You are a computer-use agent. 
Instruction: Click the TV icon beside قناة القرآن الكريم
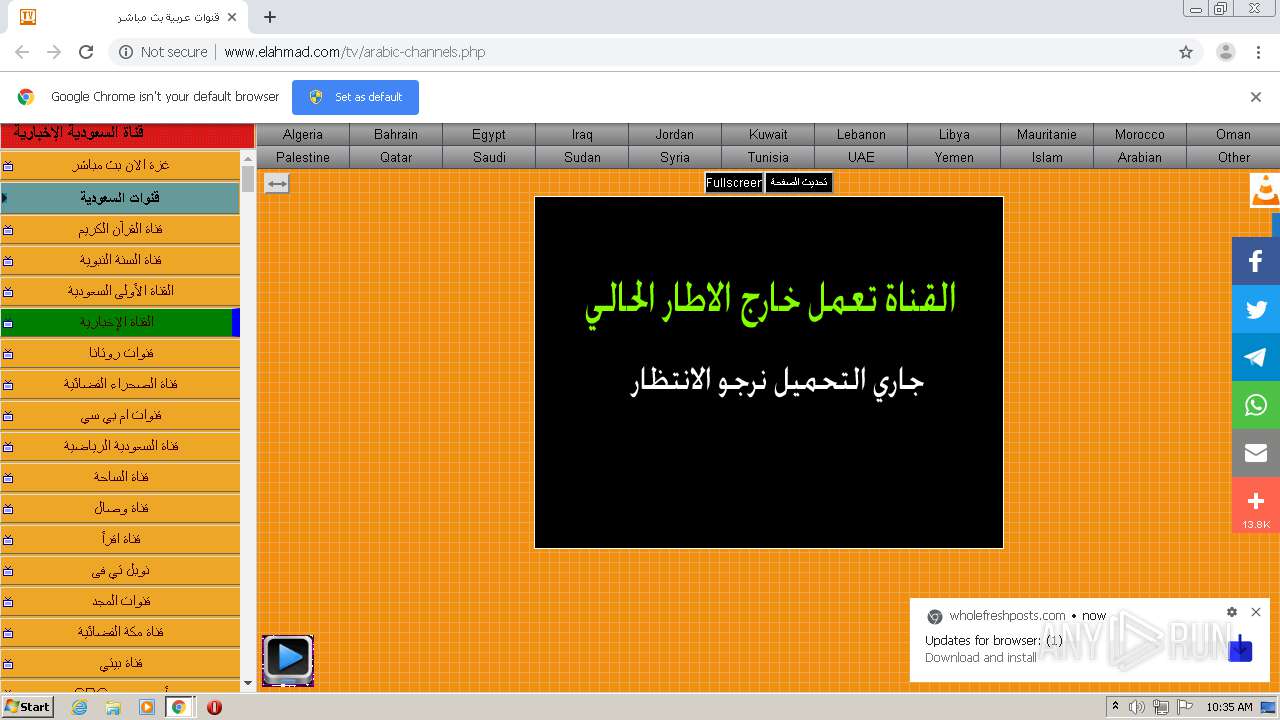tap(8, 229)
